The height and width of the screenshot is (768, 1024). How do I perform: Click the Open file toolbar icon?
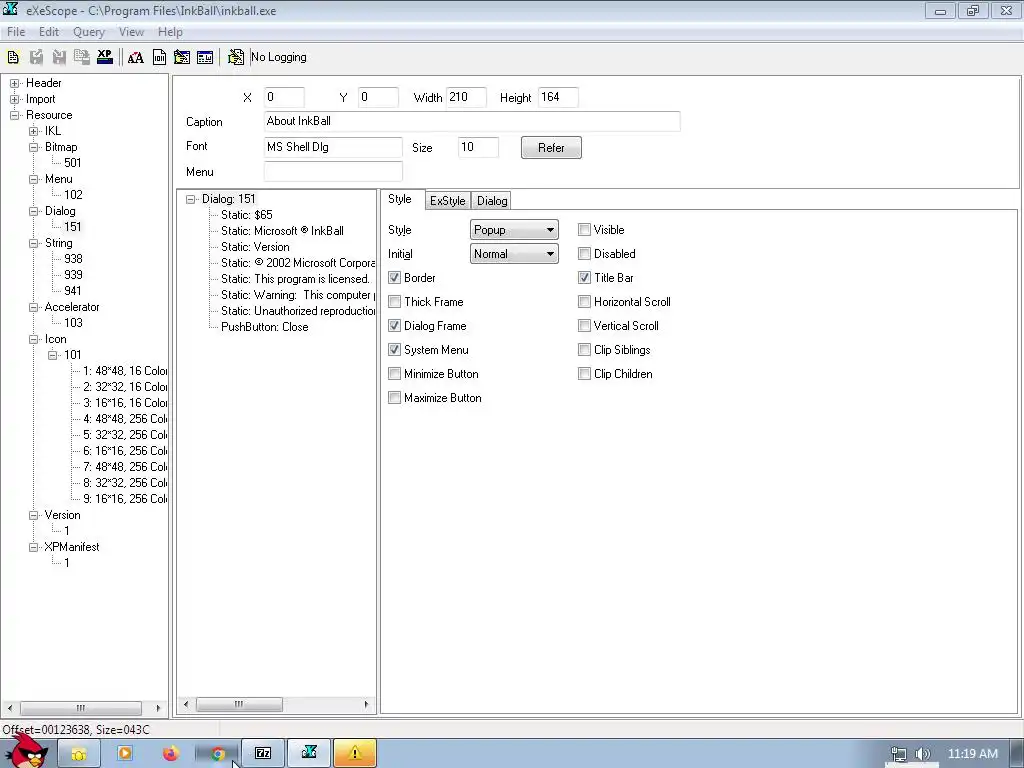coord(13,57)
